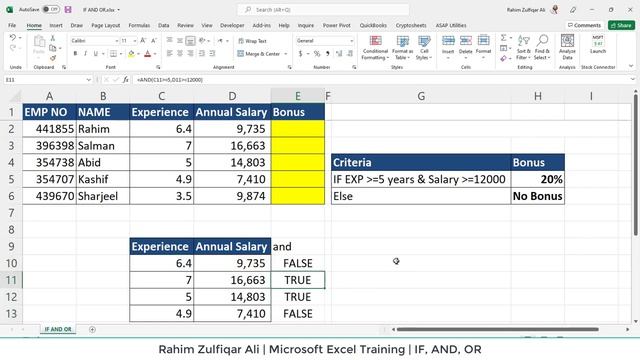Click the Comments button
640x360 pixels.
[584, 25]
